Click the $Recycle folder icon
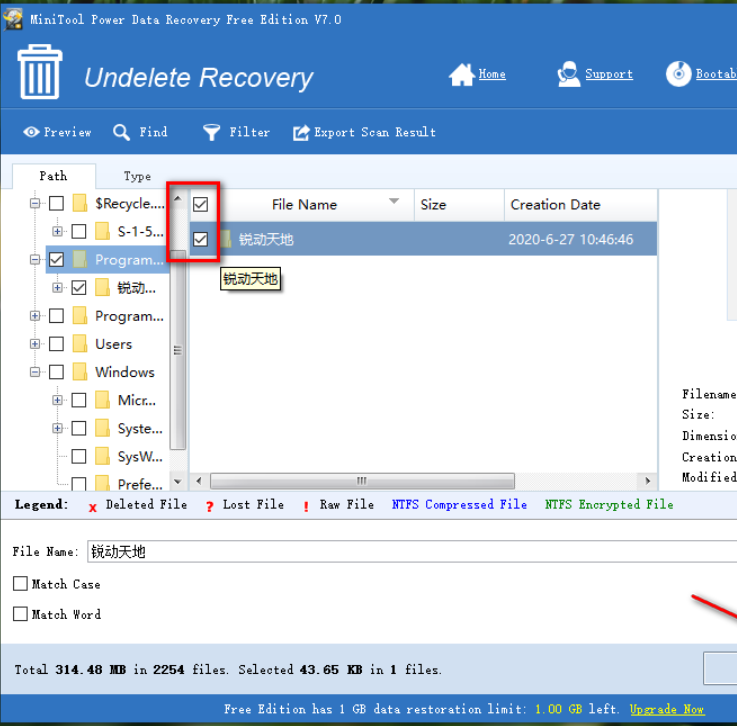737x726 pixels. (x=80, y=203)
